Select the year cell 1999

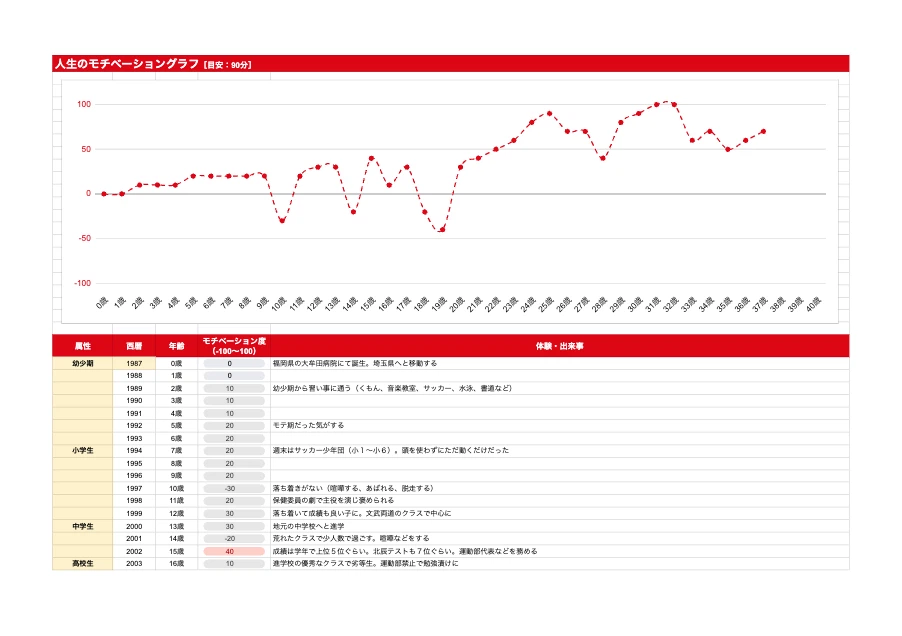(x=134, y=514)
